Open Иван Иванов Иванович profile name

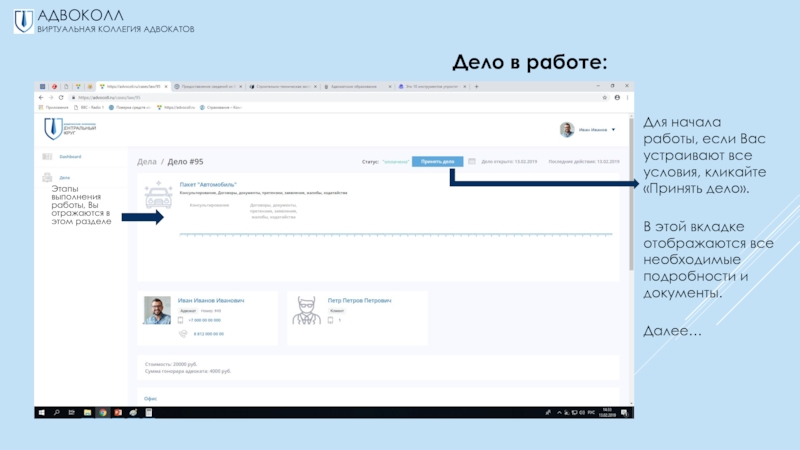(211, 300)
